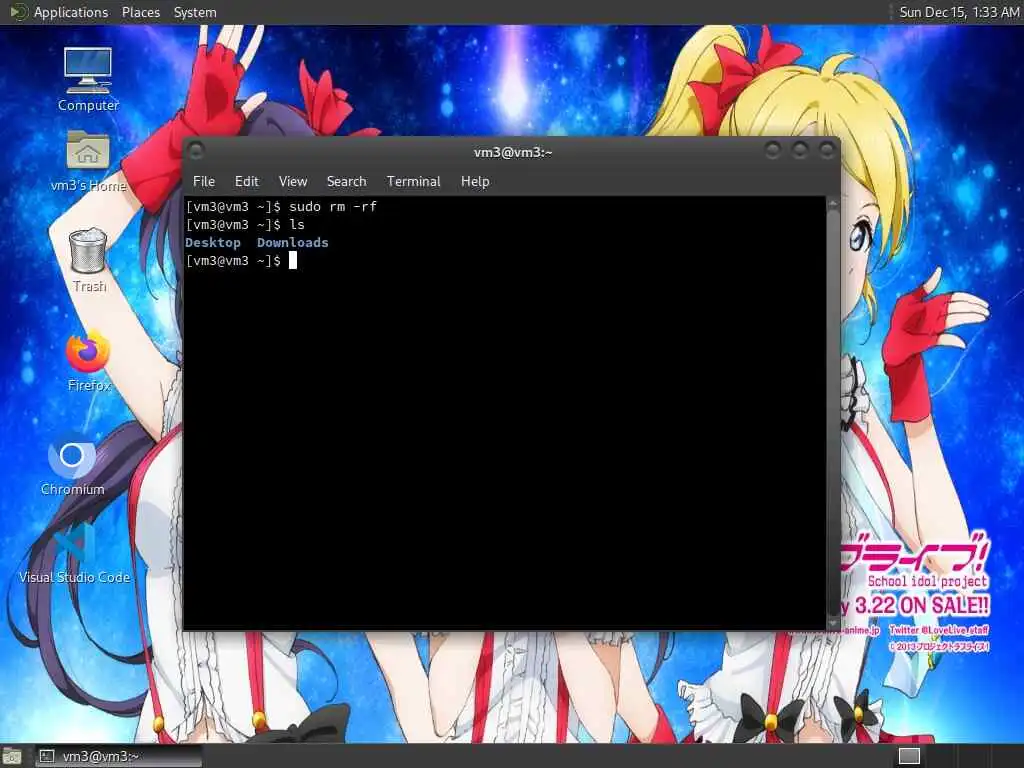Viewport: 1024px width, 768px height.
Task: Open vm3's Home folder icon
Action: pos(88,161)
